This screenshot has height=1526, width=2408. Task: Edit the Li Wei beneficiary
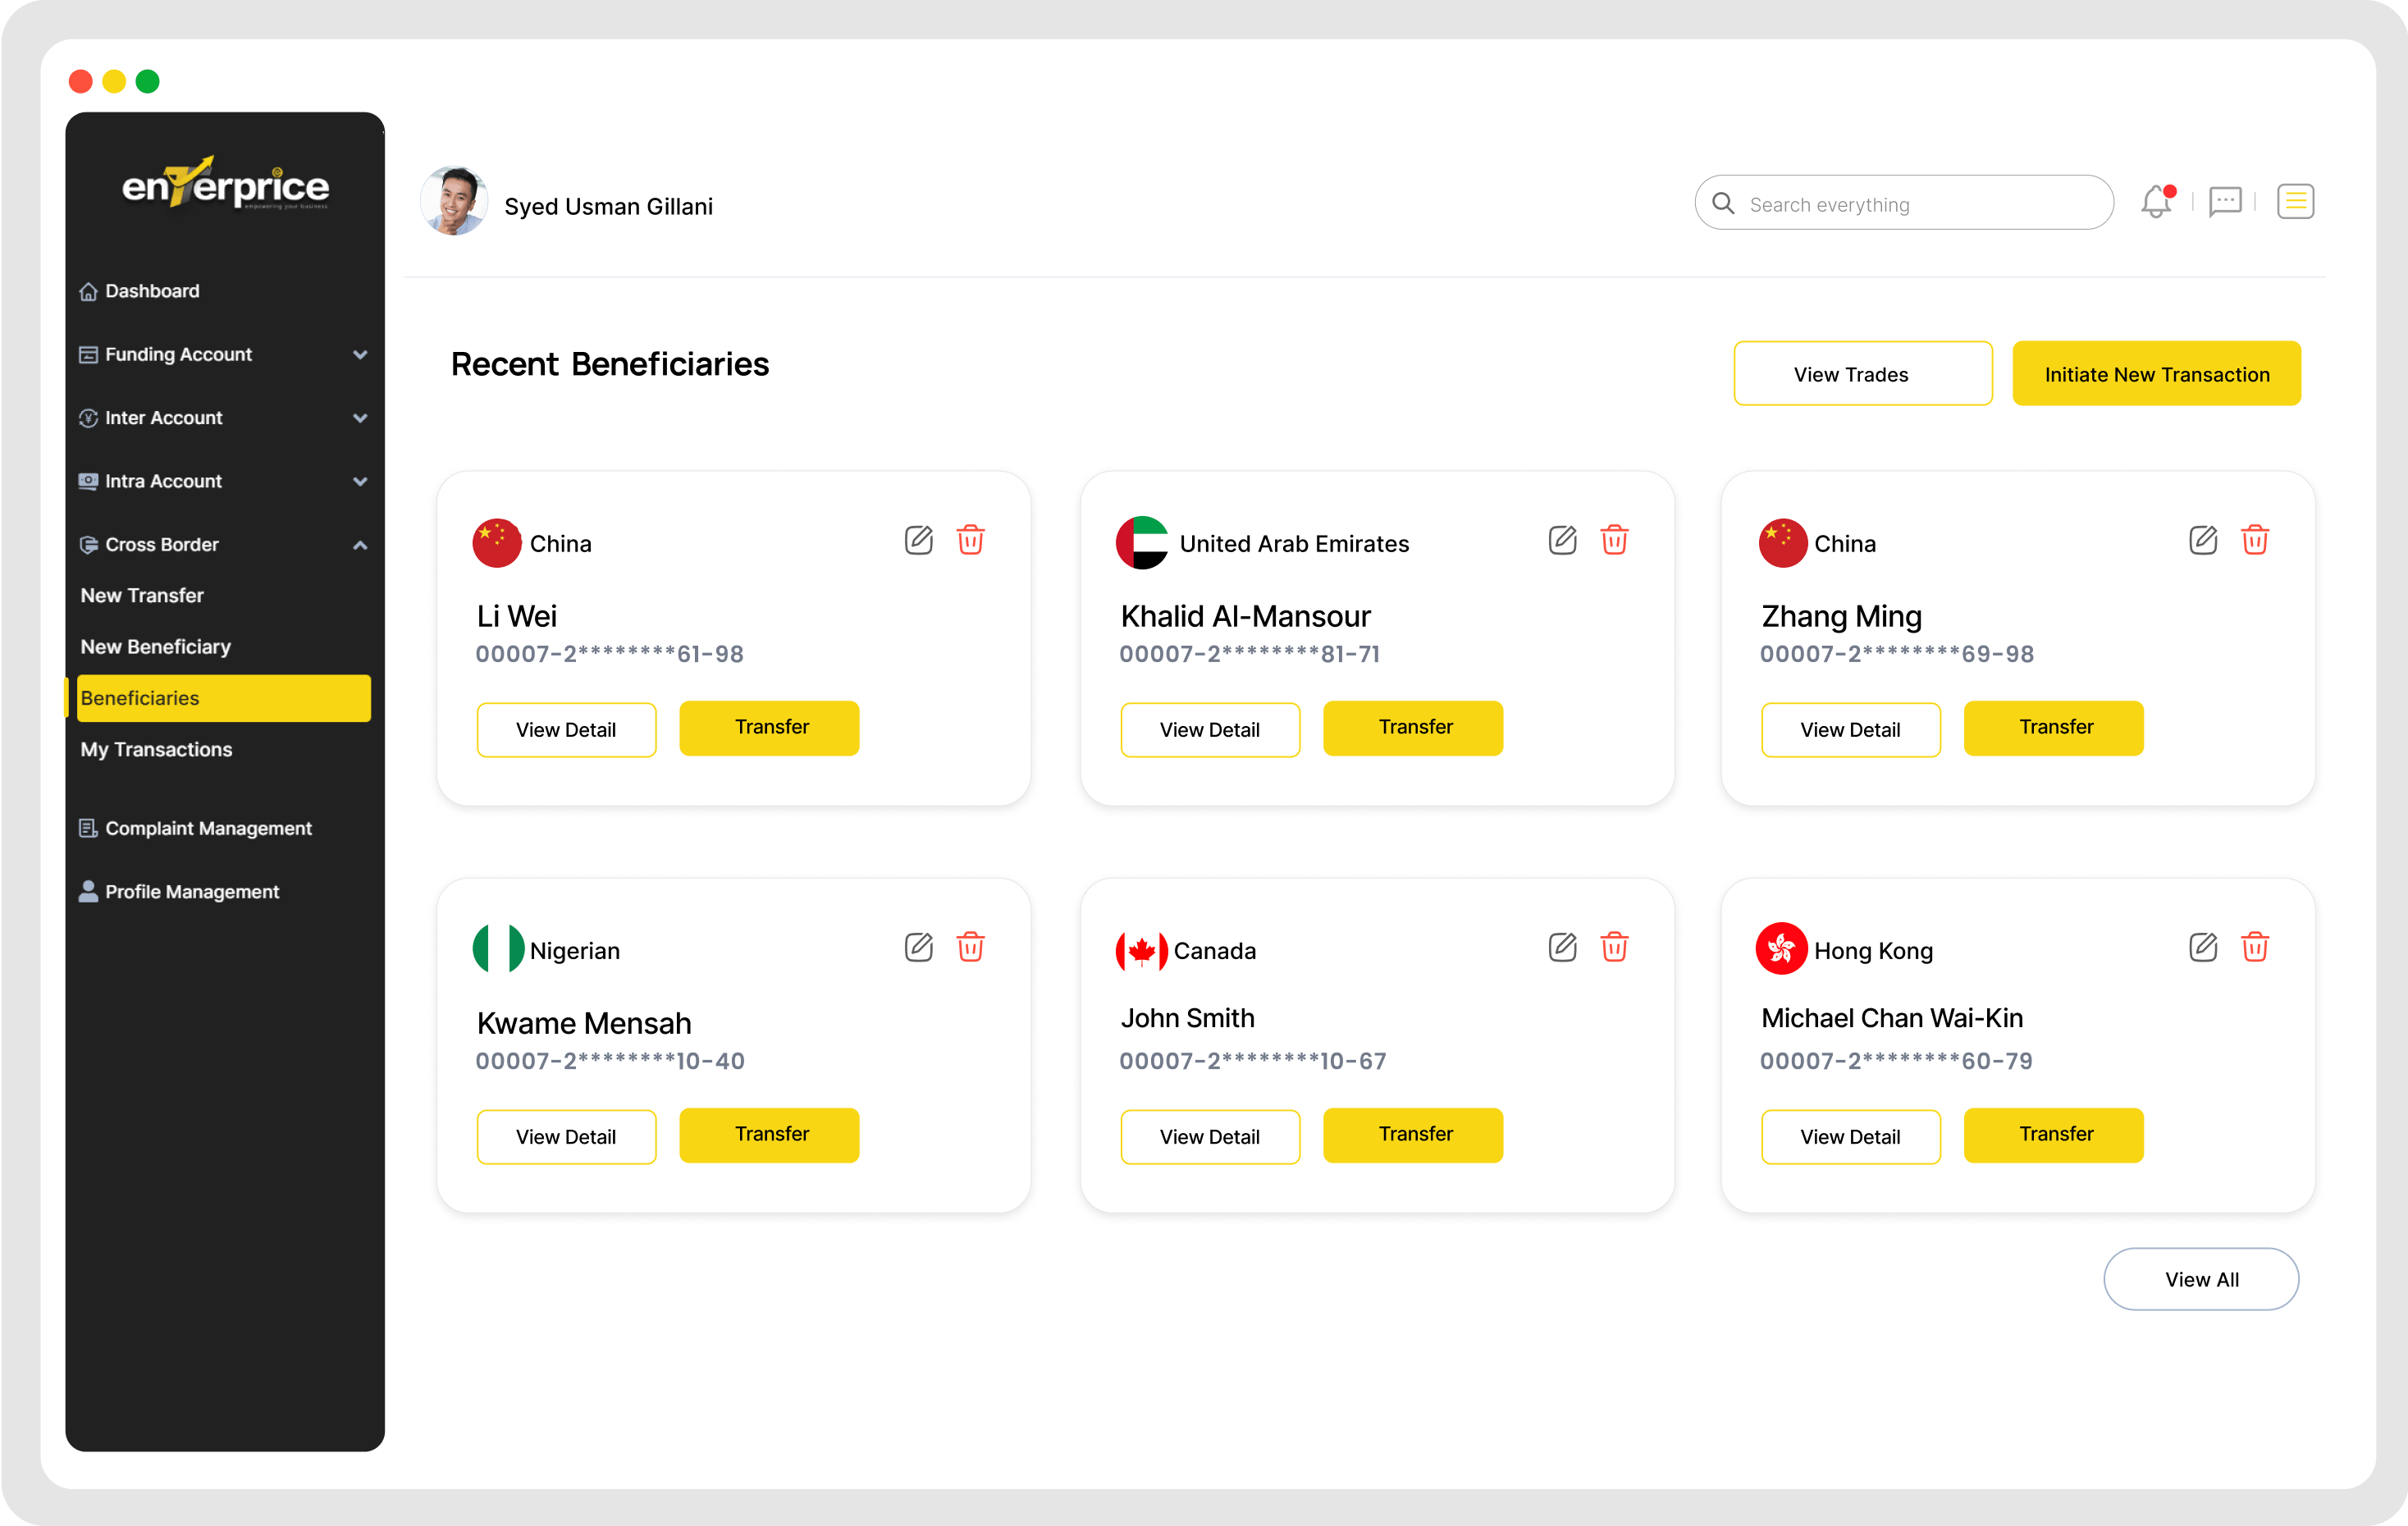[918, 540]
